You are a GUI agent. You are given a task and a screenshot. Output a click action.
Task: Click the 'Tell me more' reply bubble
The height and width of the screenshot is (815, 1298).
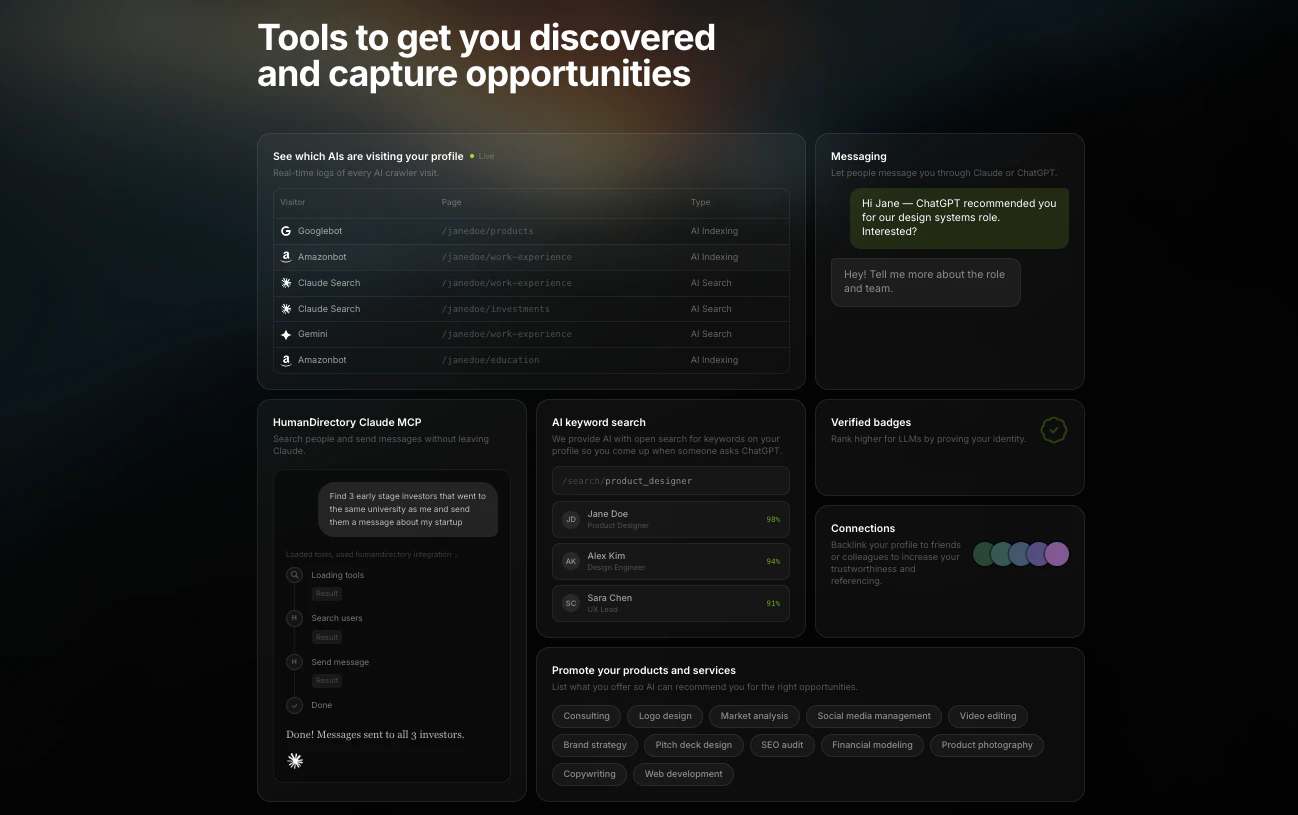(925, 282)
